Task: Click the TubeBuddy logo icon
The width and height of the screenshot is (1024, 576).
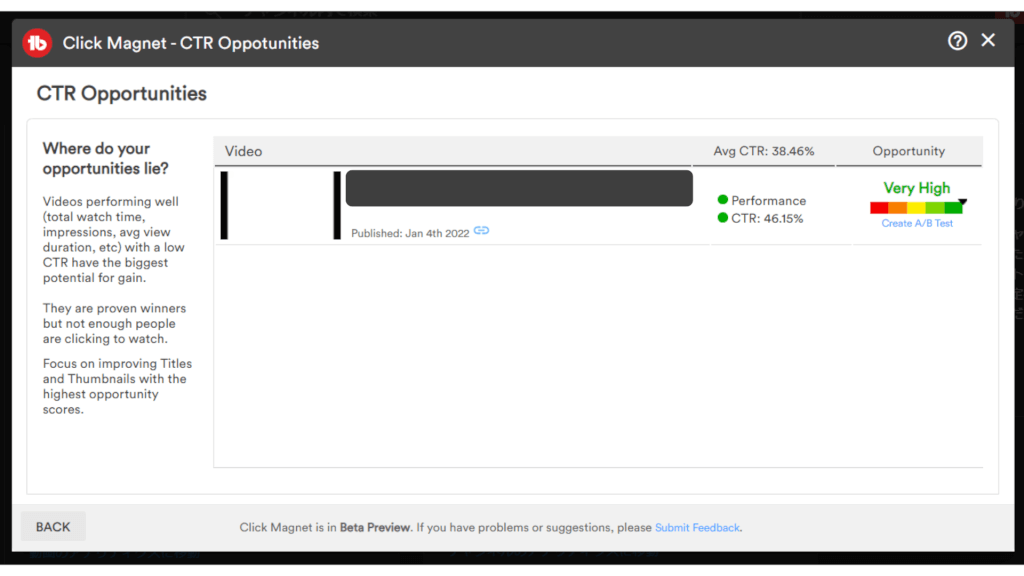Action: [x=37, y=42]
